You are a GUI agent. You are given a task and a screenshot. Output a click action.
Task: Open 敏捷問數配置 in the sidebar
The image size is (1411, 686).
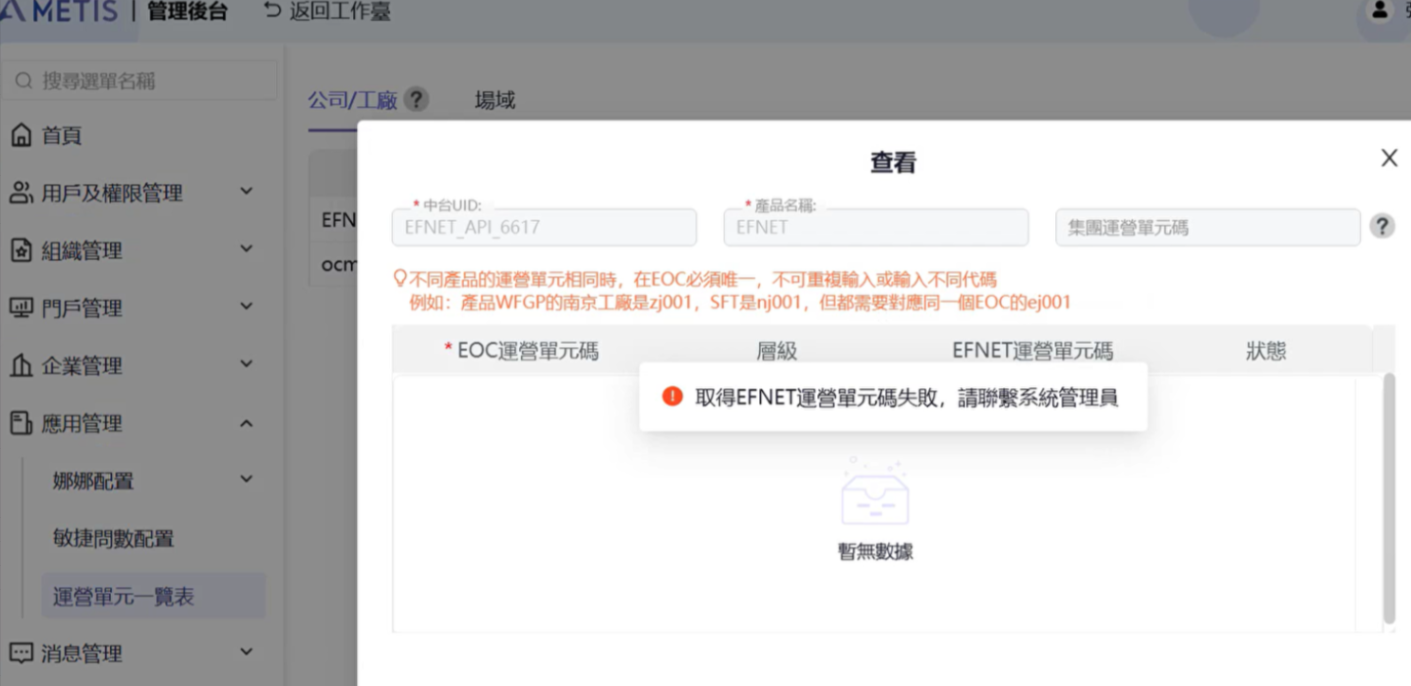coord(114,539)
